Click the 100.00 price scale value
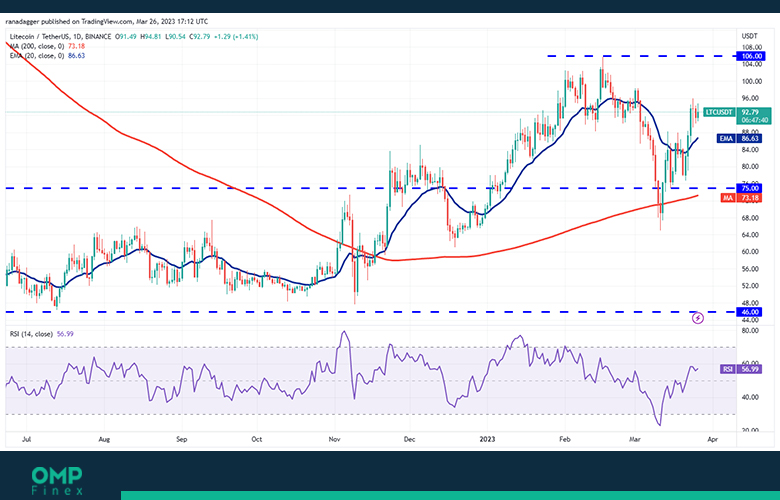This screenshot has height=500, width=780. pos(752,81)
